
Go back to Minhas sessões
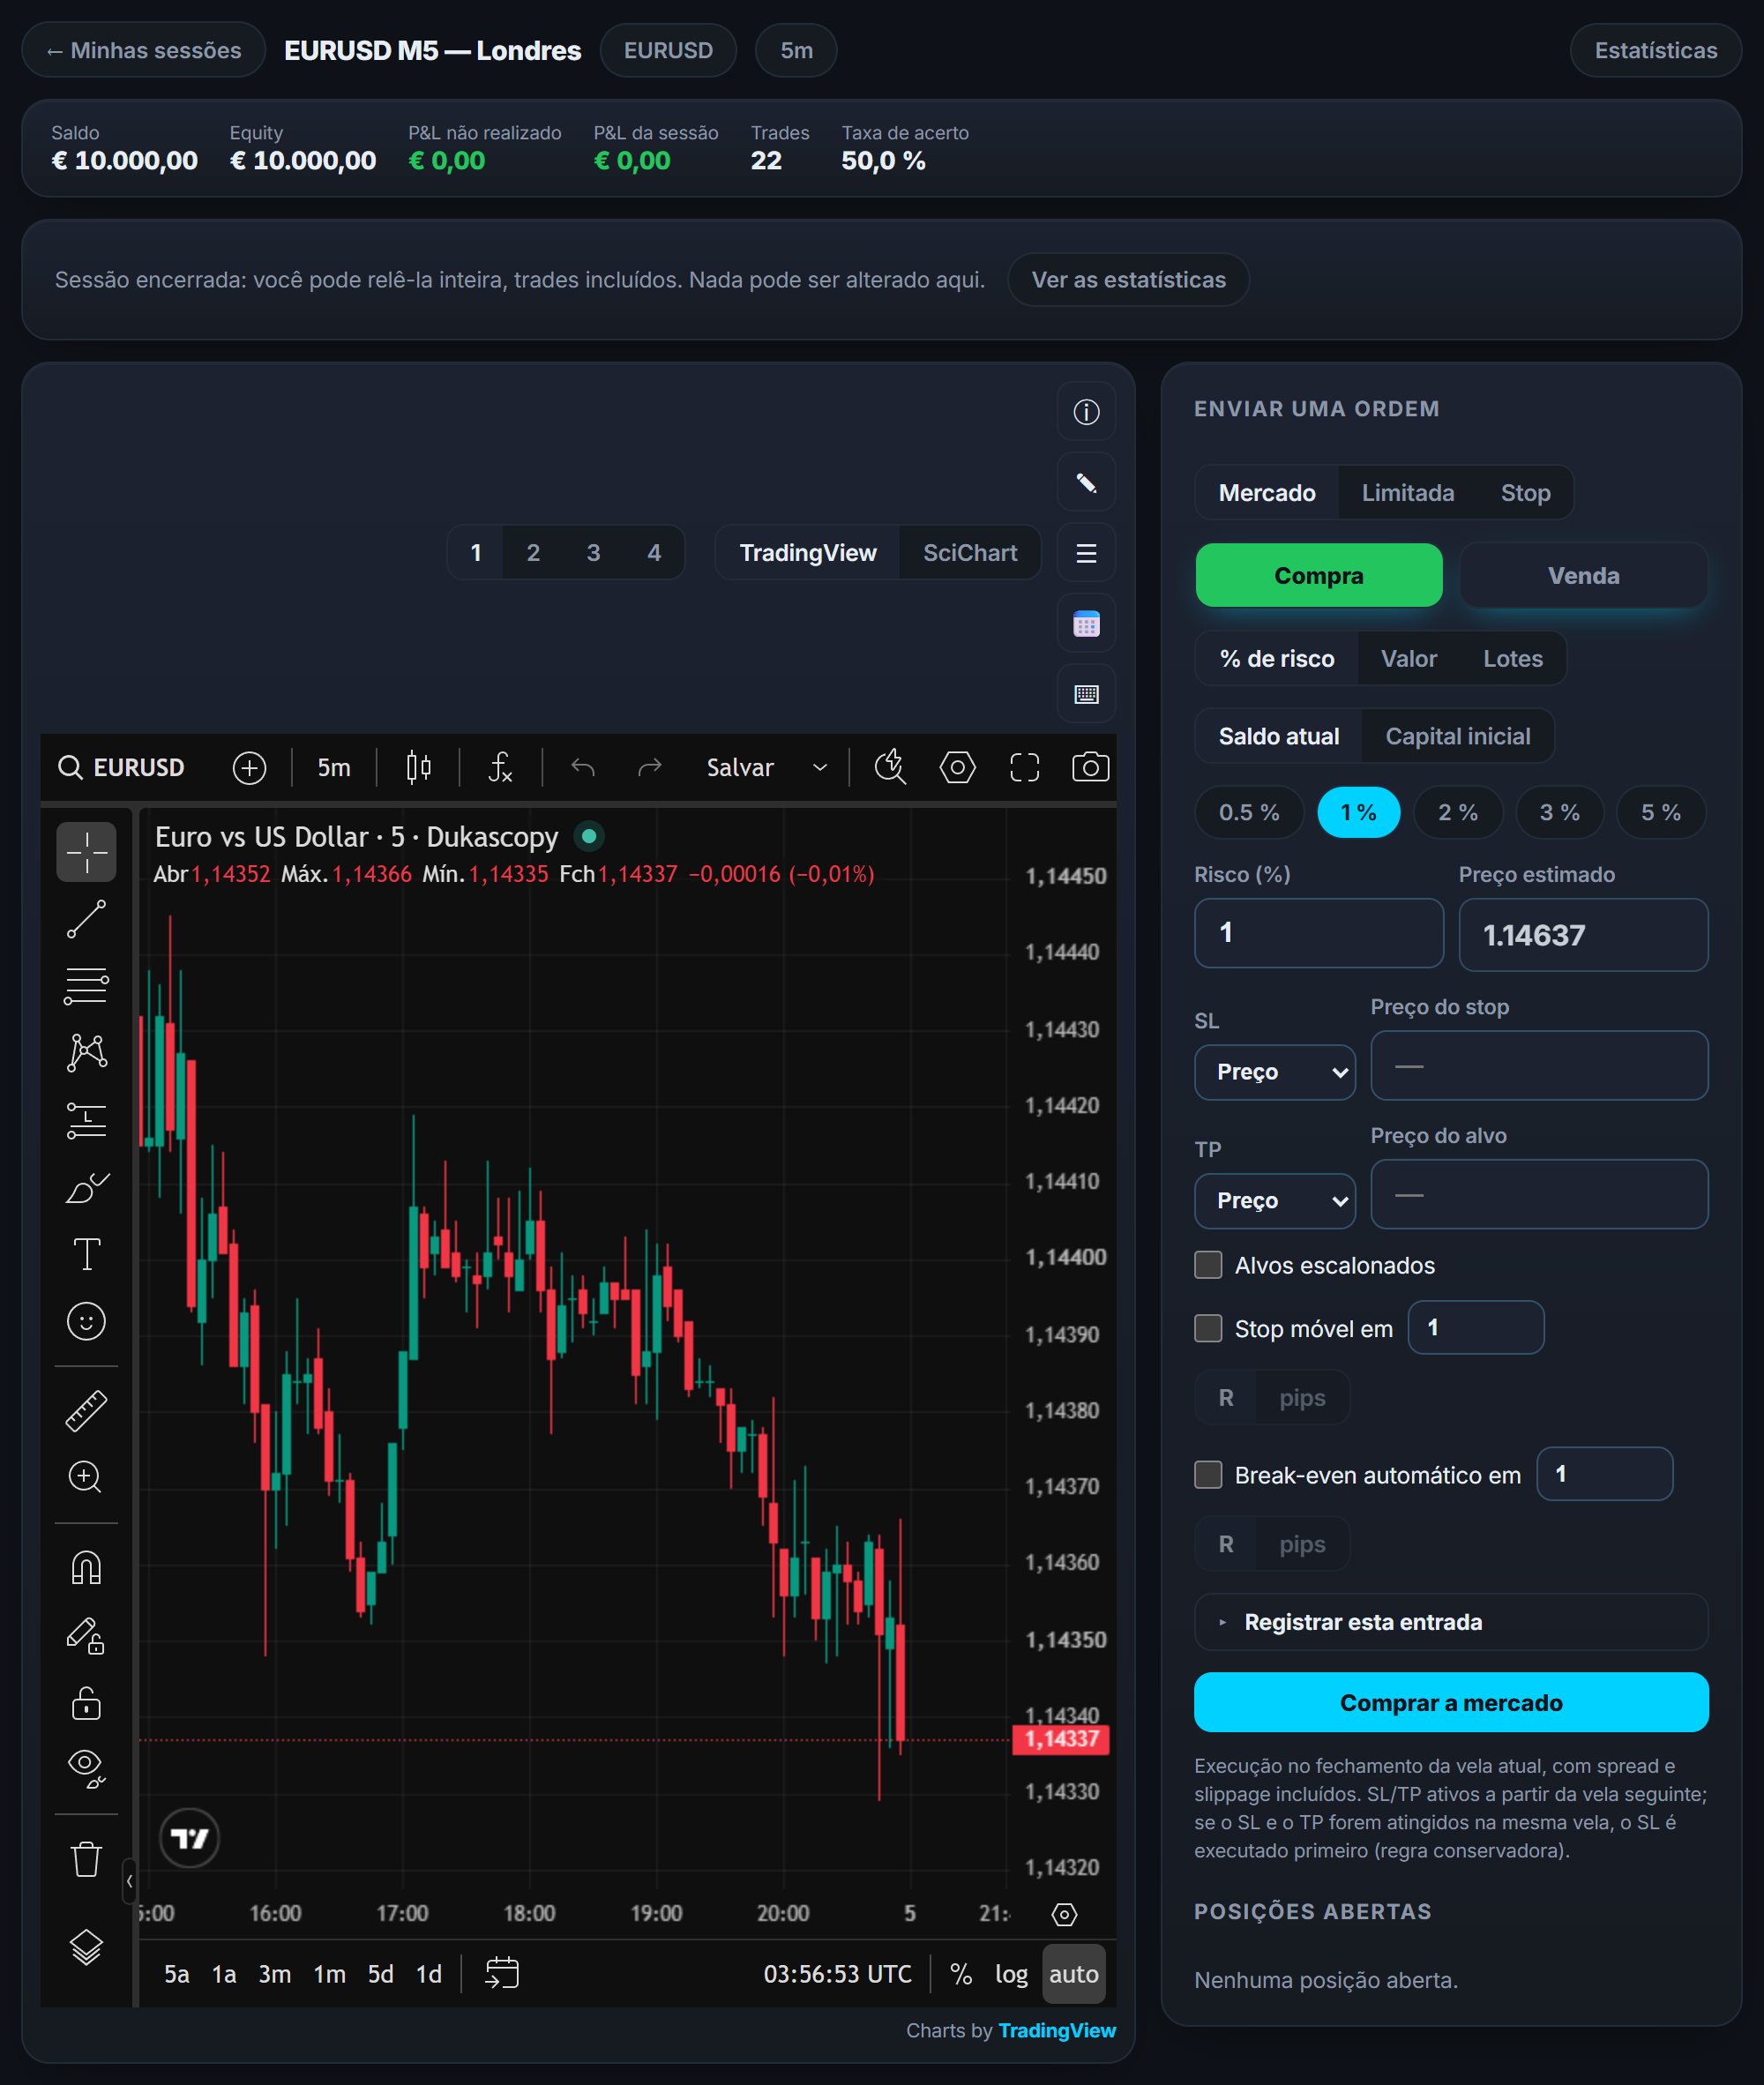pyautogui.click(x=144, y=50)
